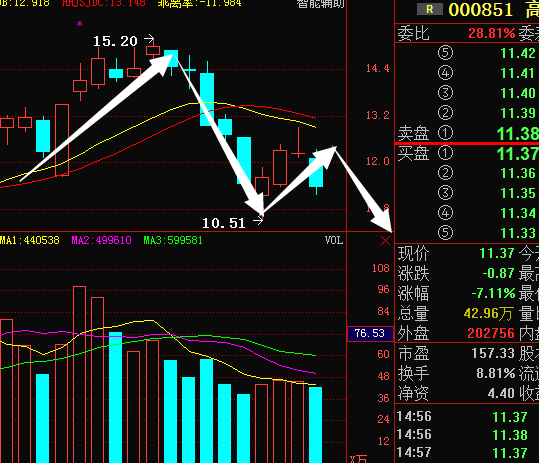Viewport: 539px width, 463px height.
Task: Select sell level 1 circled number icon
Action: point(445,133)
